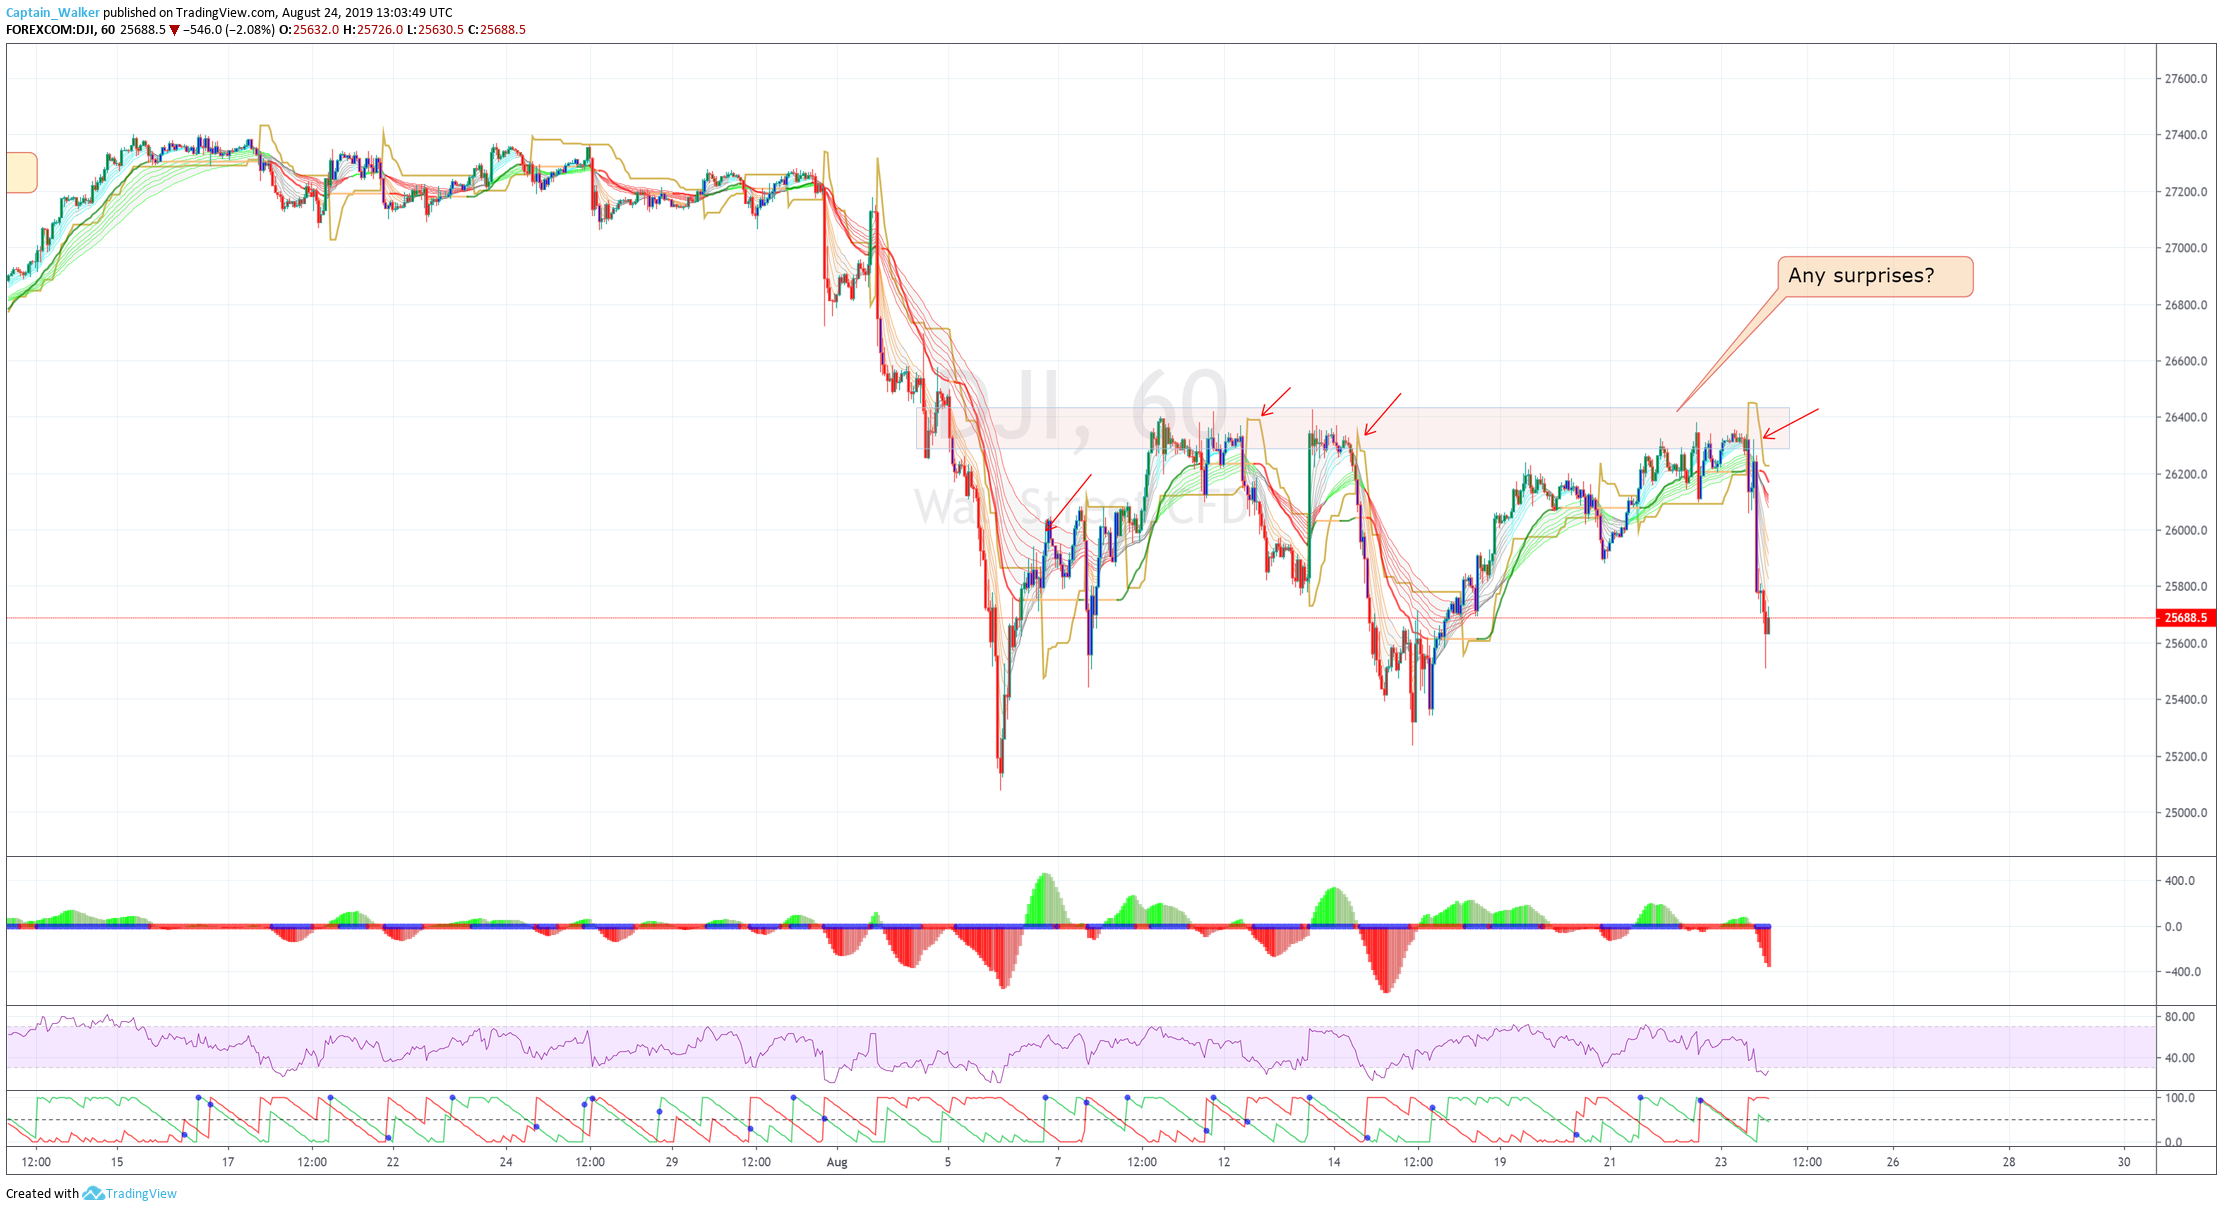The image size is (2223, 1211).
Task: Click the 'Aug' label on the time axis
Action: (x=837, y=1162)
